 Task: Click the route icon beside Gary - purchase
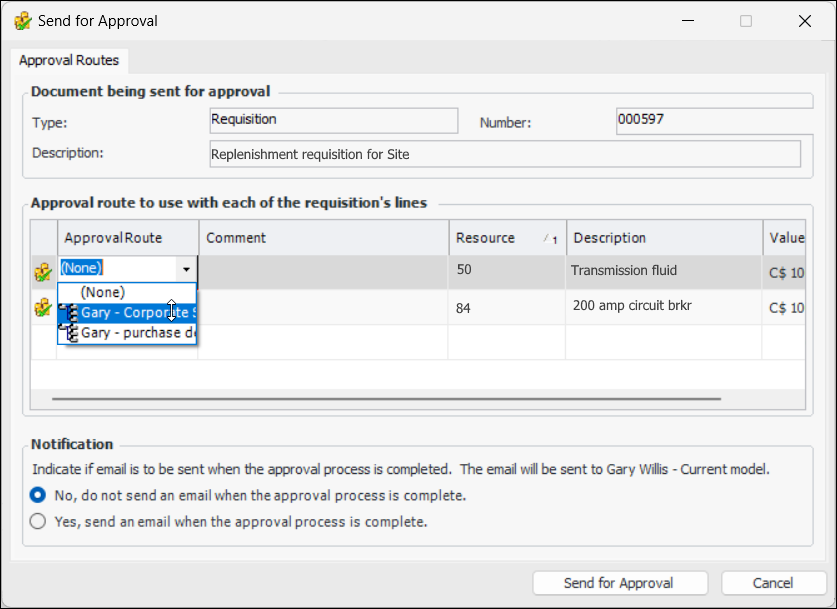click(x=69, y=334)
